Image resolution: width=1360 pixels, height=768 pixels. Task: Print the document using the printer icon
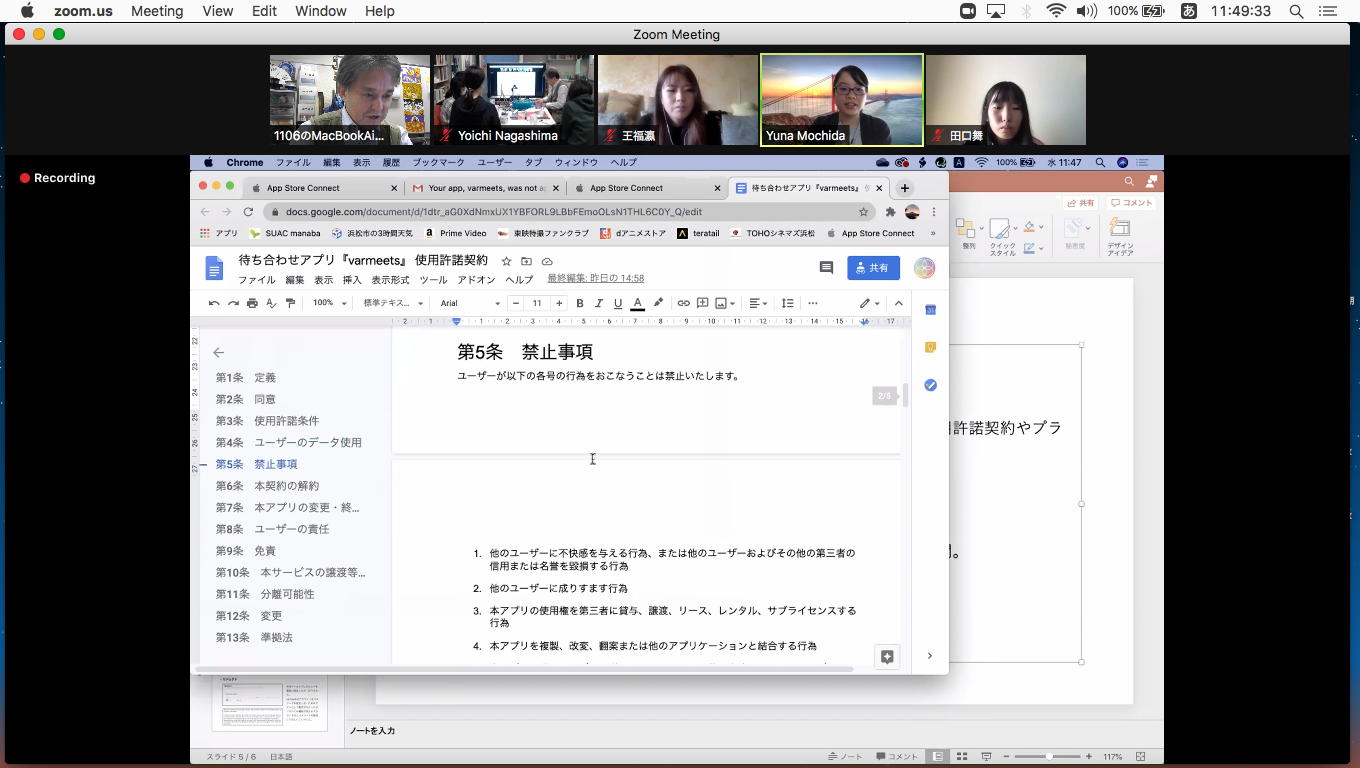(252, 303)
